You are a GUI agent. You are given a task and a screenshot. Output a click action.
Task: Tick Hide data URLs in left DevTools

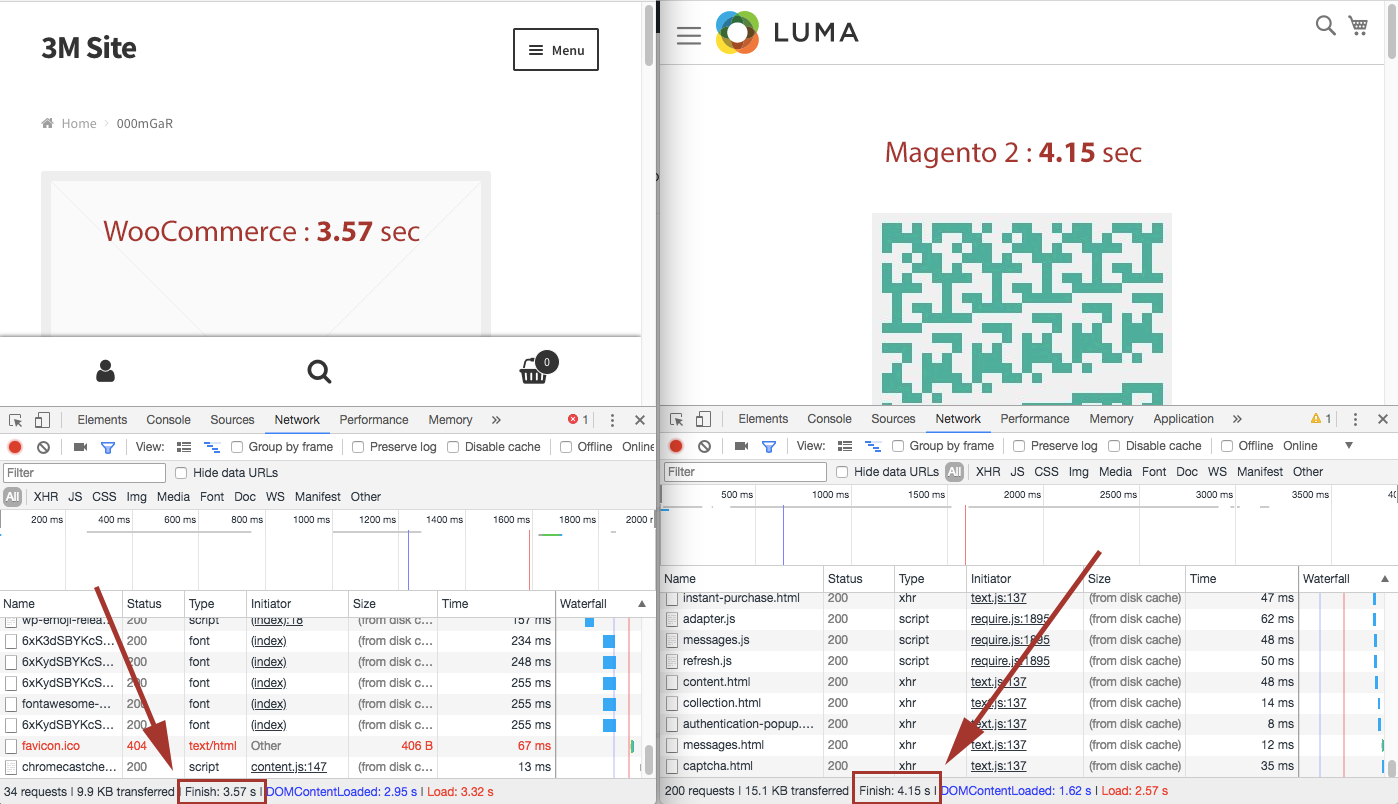(181, 473)
